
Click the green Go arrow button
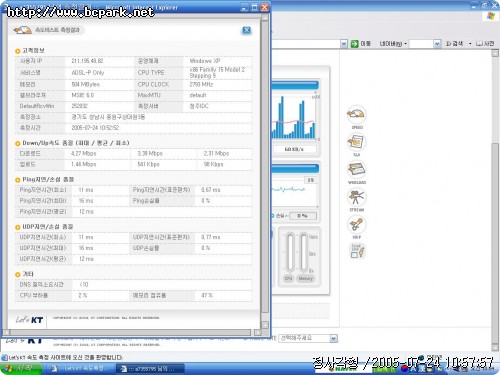(x=355, y=44)
